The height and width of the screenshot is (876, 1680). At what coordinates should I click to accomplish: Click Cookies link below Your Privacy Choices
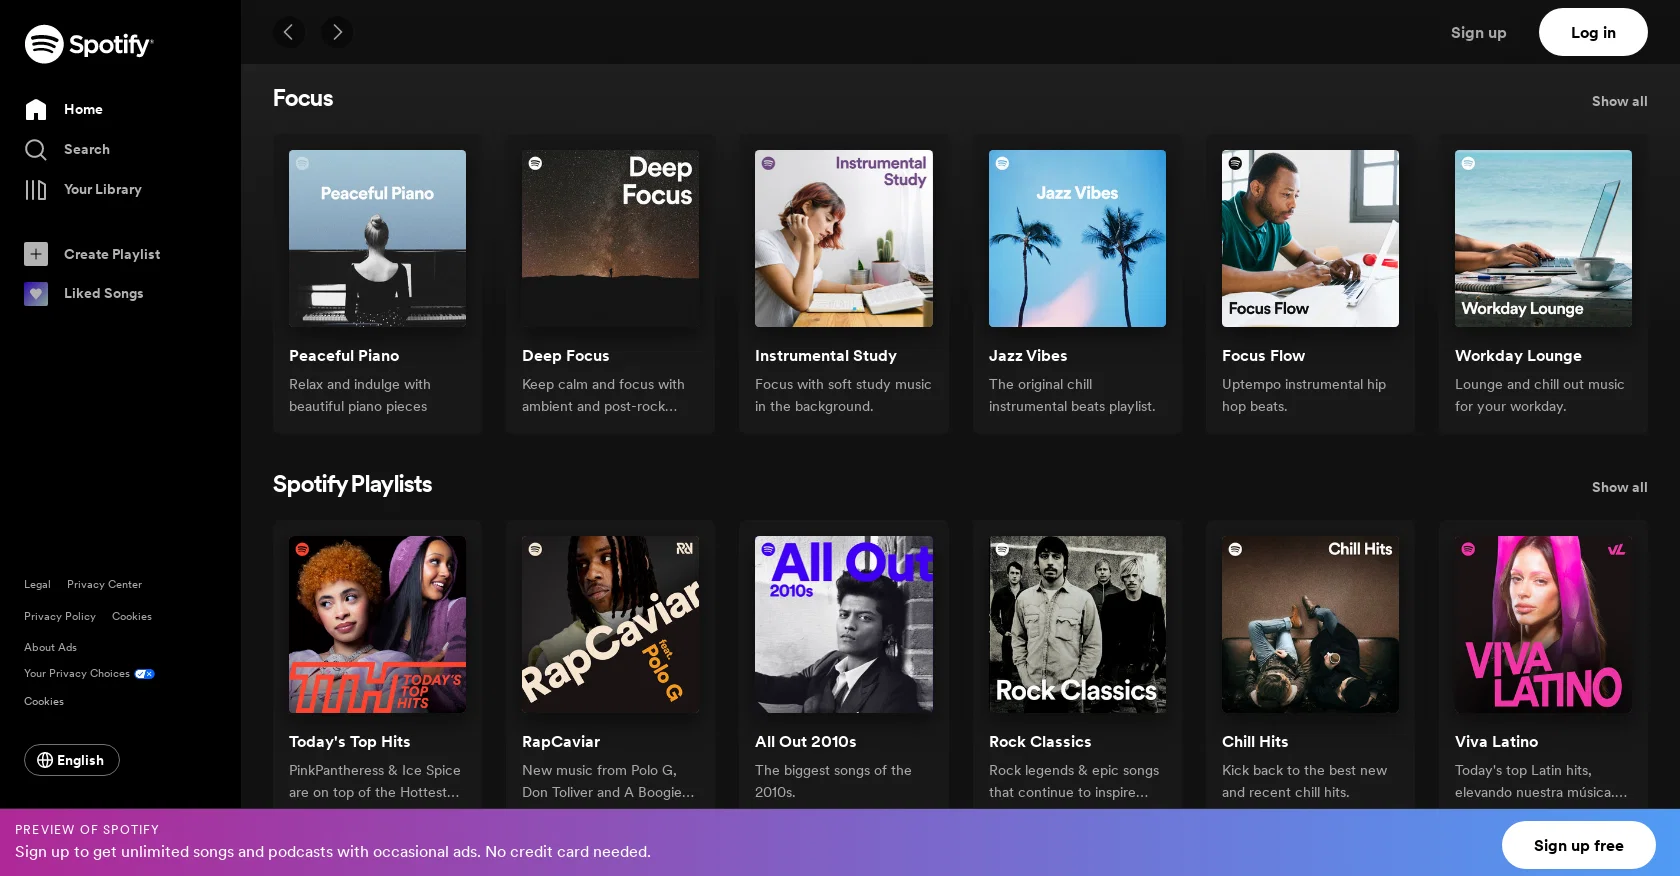coord(44,701)
